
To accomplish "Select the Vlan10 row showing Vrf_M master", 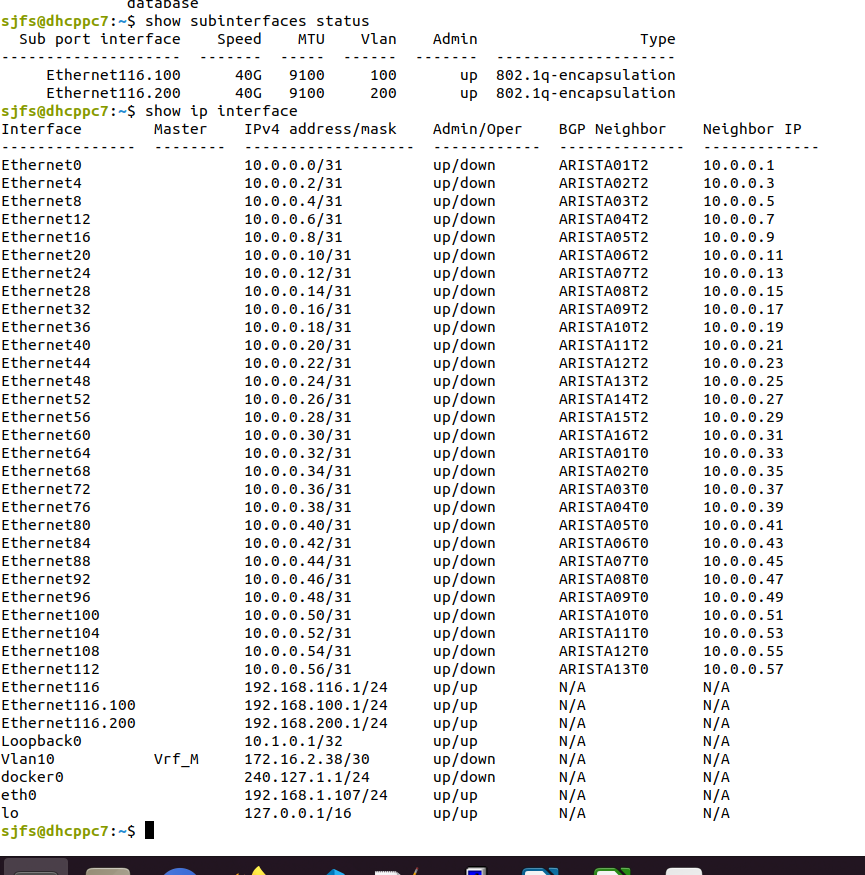I will [100, 759].
